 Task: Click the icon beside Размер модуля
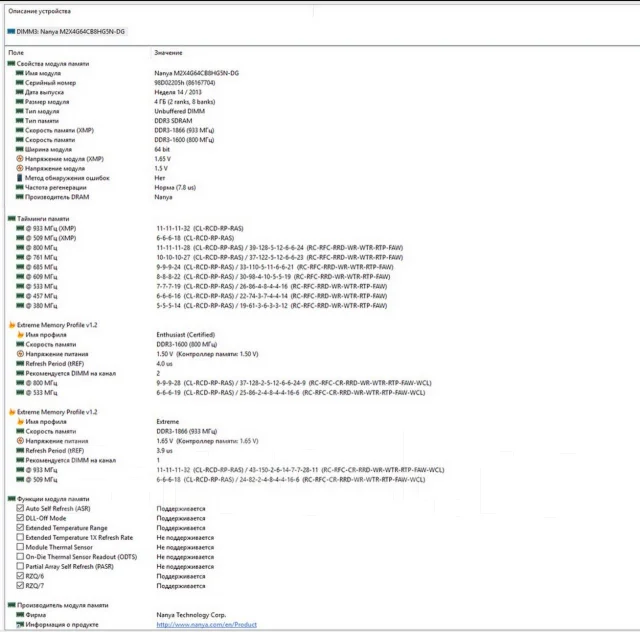(x=20, y=102)
